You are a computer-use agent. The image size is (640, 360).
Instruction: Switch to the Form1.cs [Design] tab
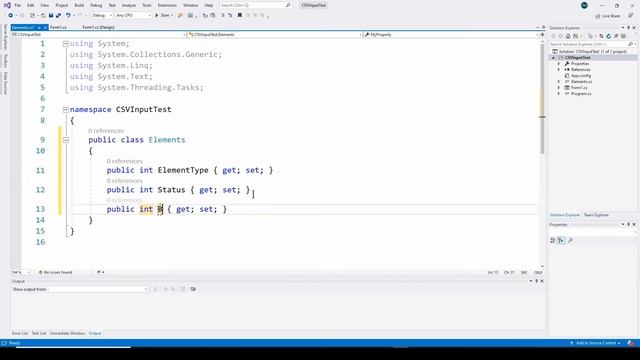pos(98,27)
